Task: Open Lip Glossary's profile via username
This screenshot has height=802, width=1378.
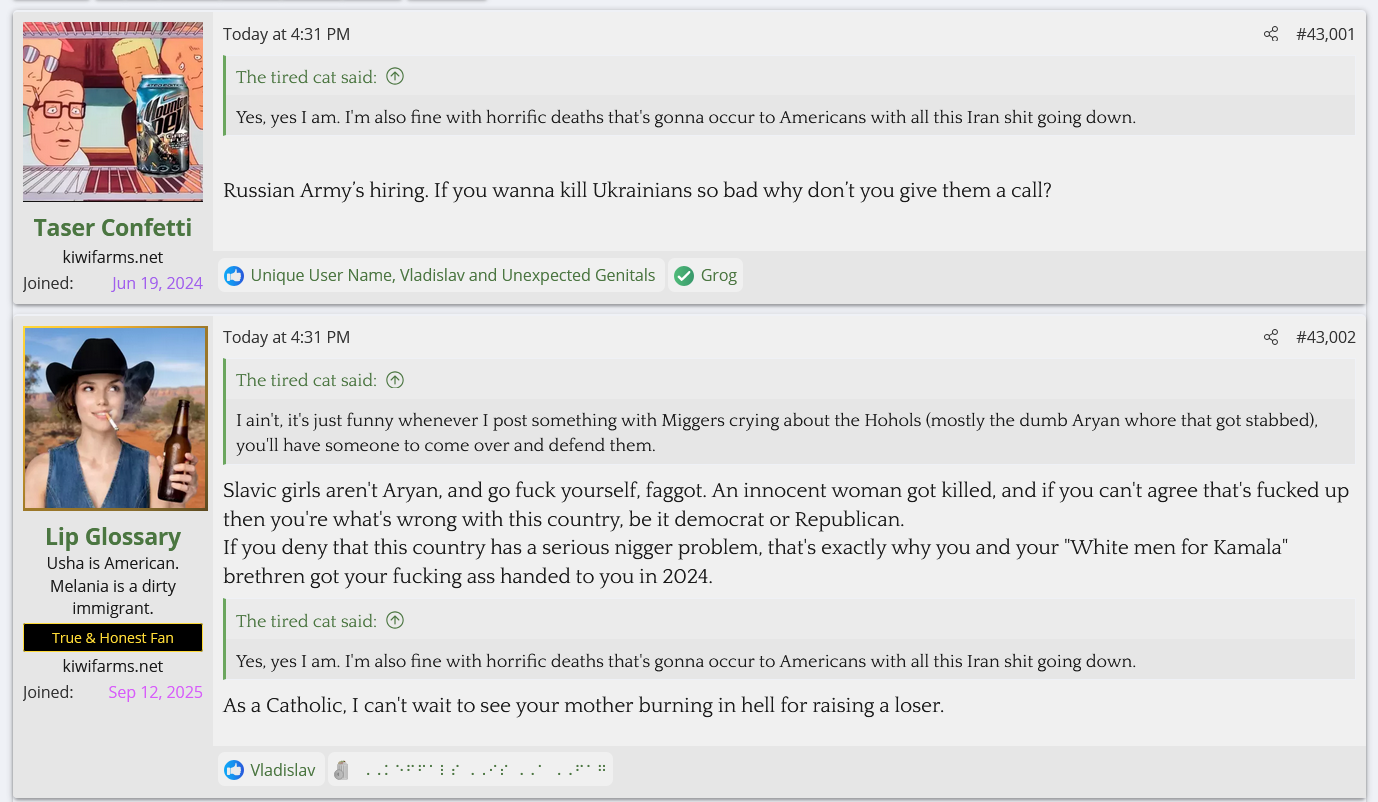Action: (113, 537)
